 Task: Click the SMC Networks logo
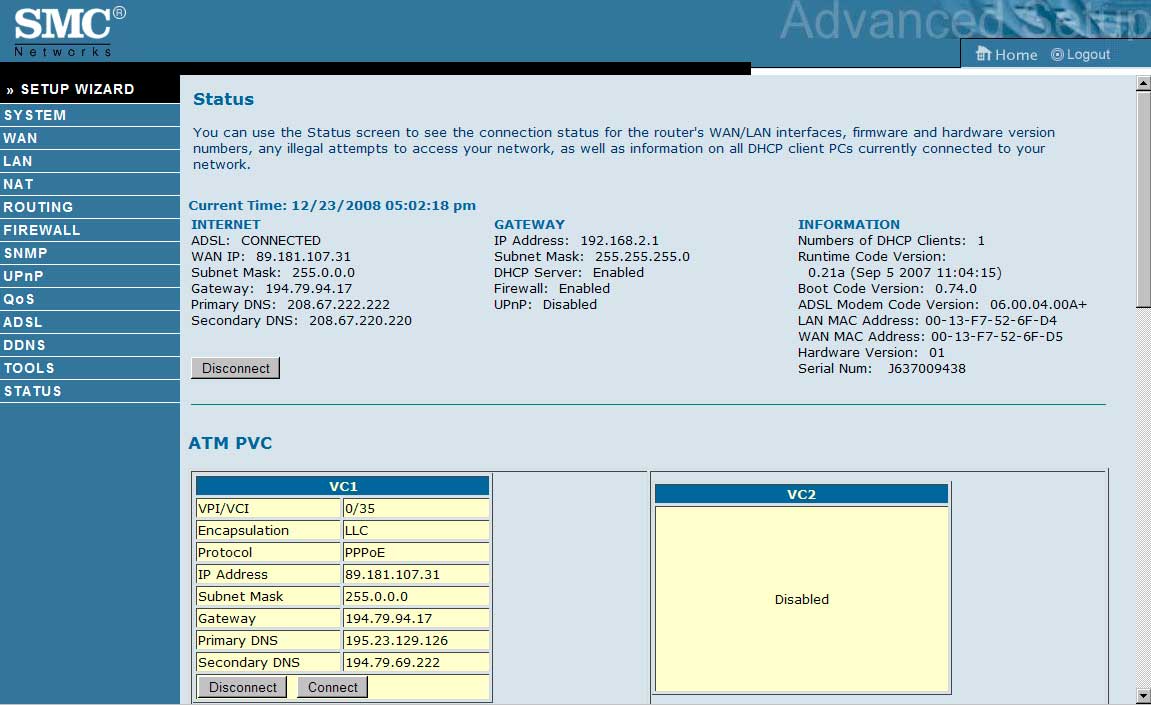(68, 31)
